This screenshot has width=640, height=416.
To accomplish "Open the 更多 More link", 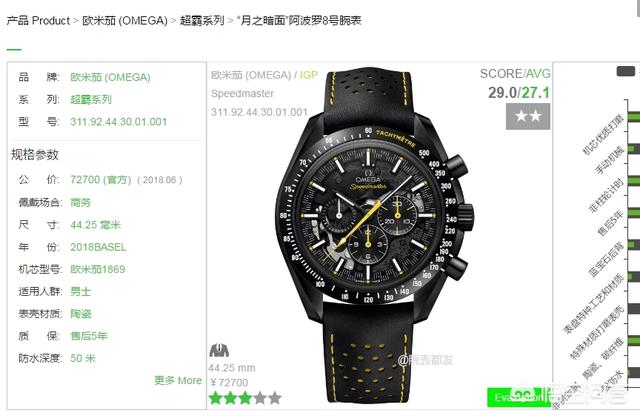I will pos(178,380).
